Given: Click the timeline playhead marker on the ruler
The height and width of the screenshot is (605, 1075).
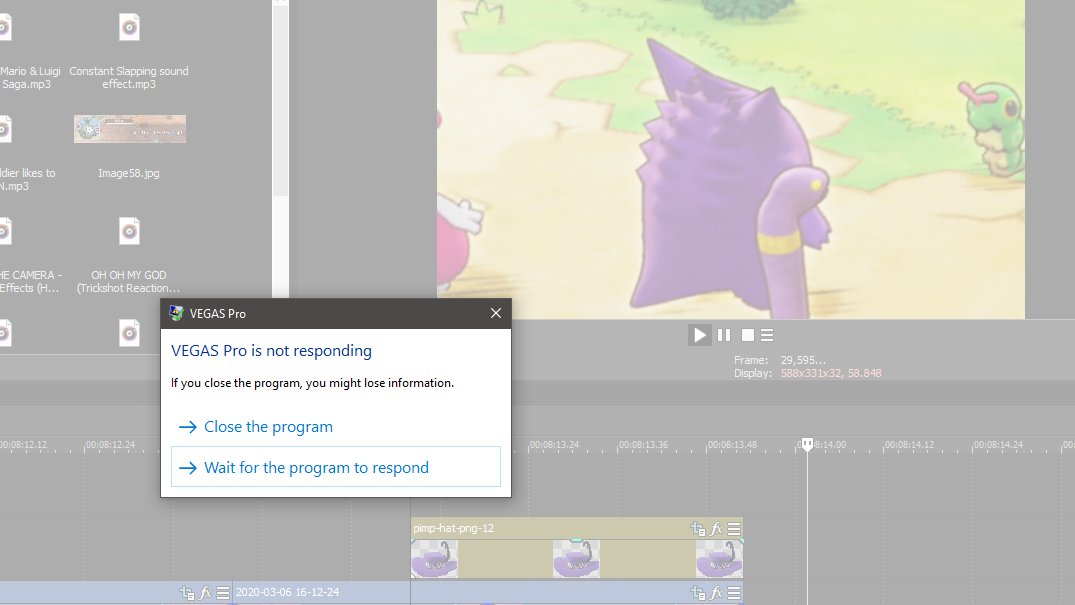Looking at the screenshot, I should 807,444.
